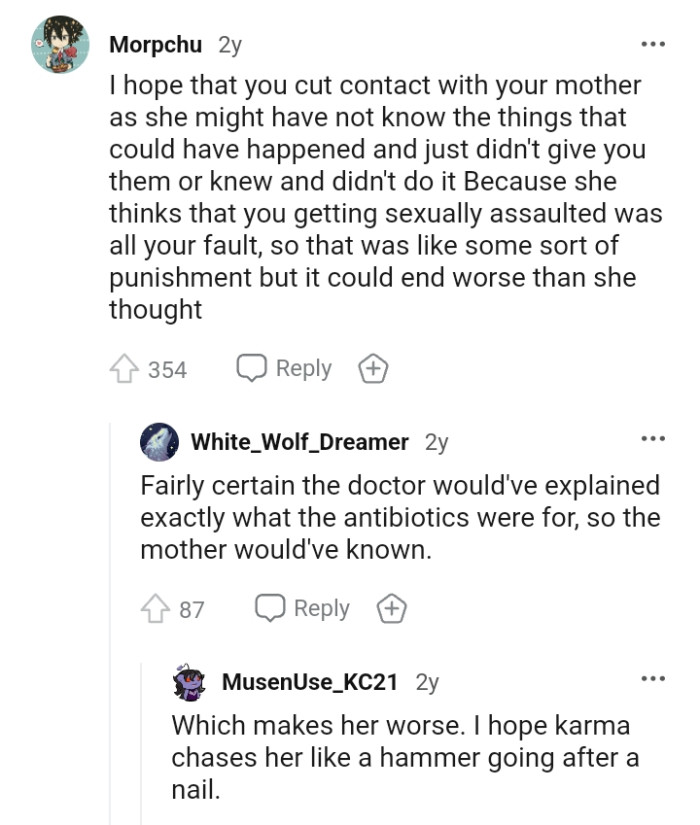This screenshot has height=825, width=700.
Task: Click the award icon beside White_Wolf_Dreamer's Reply button
Action: click(x=390, y=608)
